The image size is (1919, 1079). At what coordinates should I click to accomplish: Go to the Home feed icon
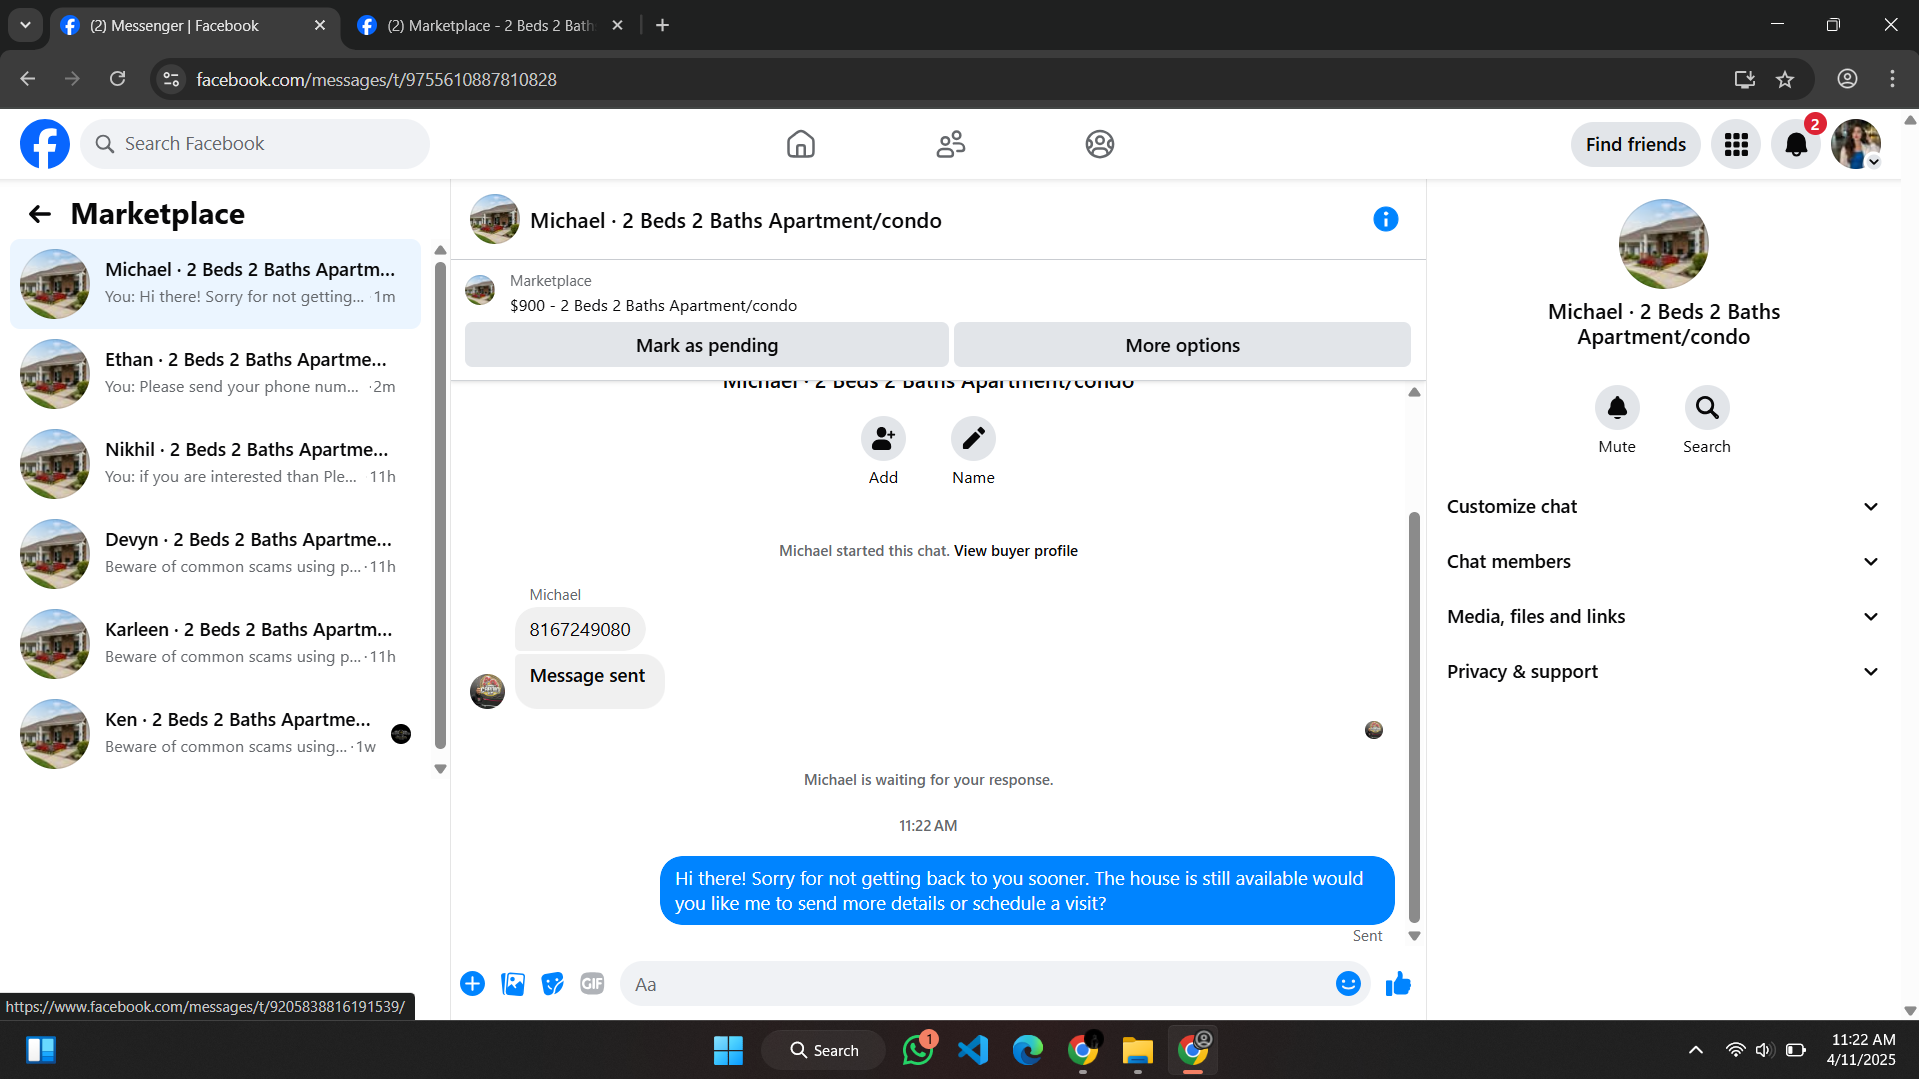pos(800,144)
